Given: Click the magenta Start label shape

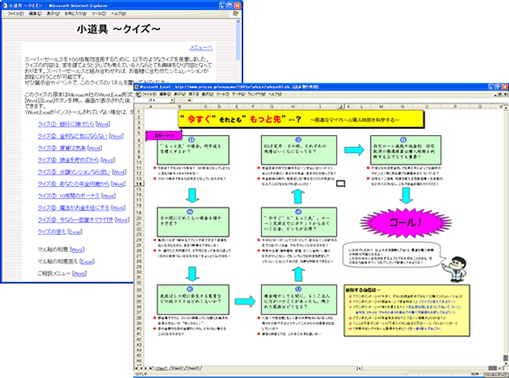Looking at the screenshot, I should coord(164,136).
